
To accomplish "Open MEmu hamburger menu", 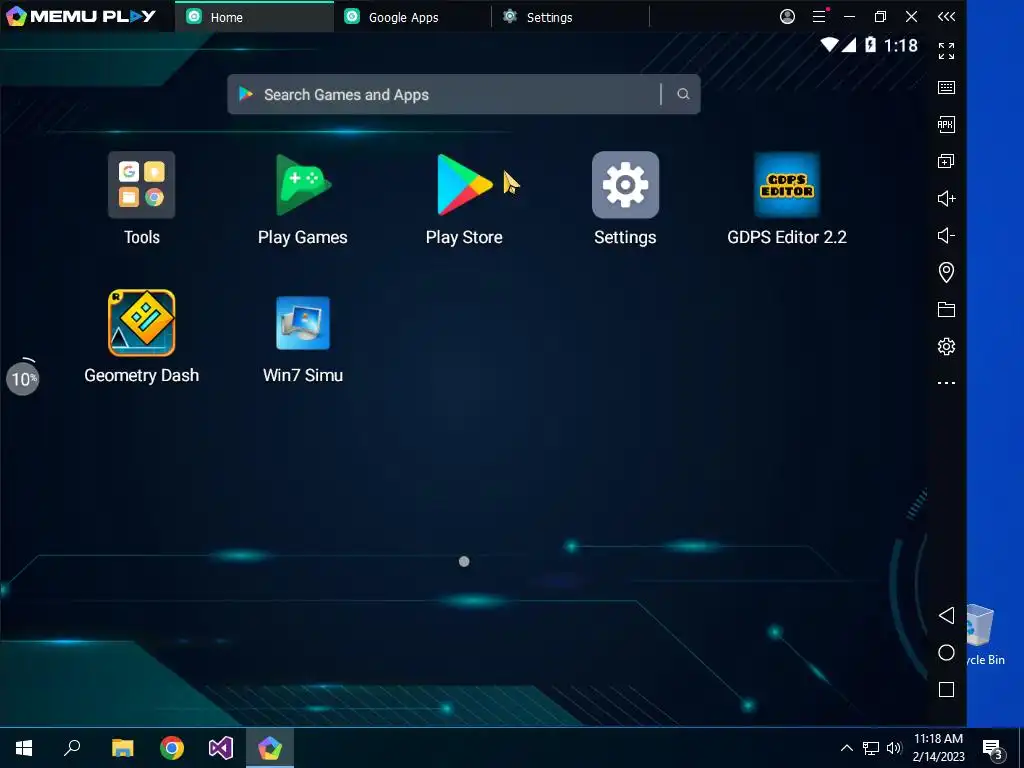I will tap(819, 16).
